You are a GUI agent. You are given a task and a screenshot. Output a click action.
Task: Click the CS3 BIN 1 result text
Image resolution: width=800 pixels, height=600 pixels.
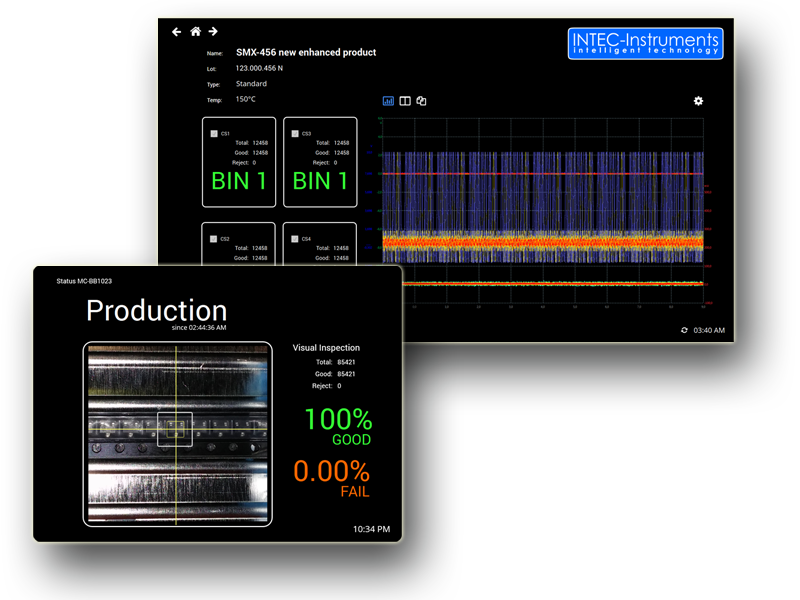(320, 181)
